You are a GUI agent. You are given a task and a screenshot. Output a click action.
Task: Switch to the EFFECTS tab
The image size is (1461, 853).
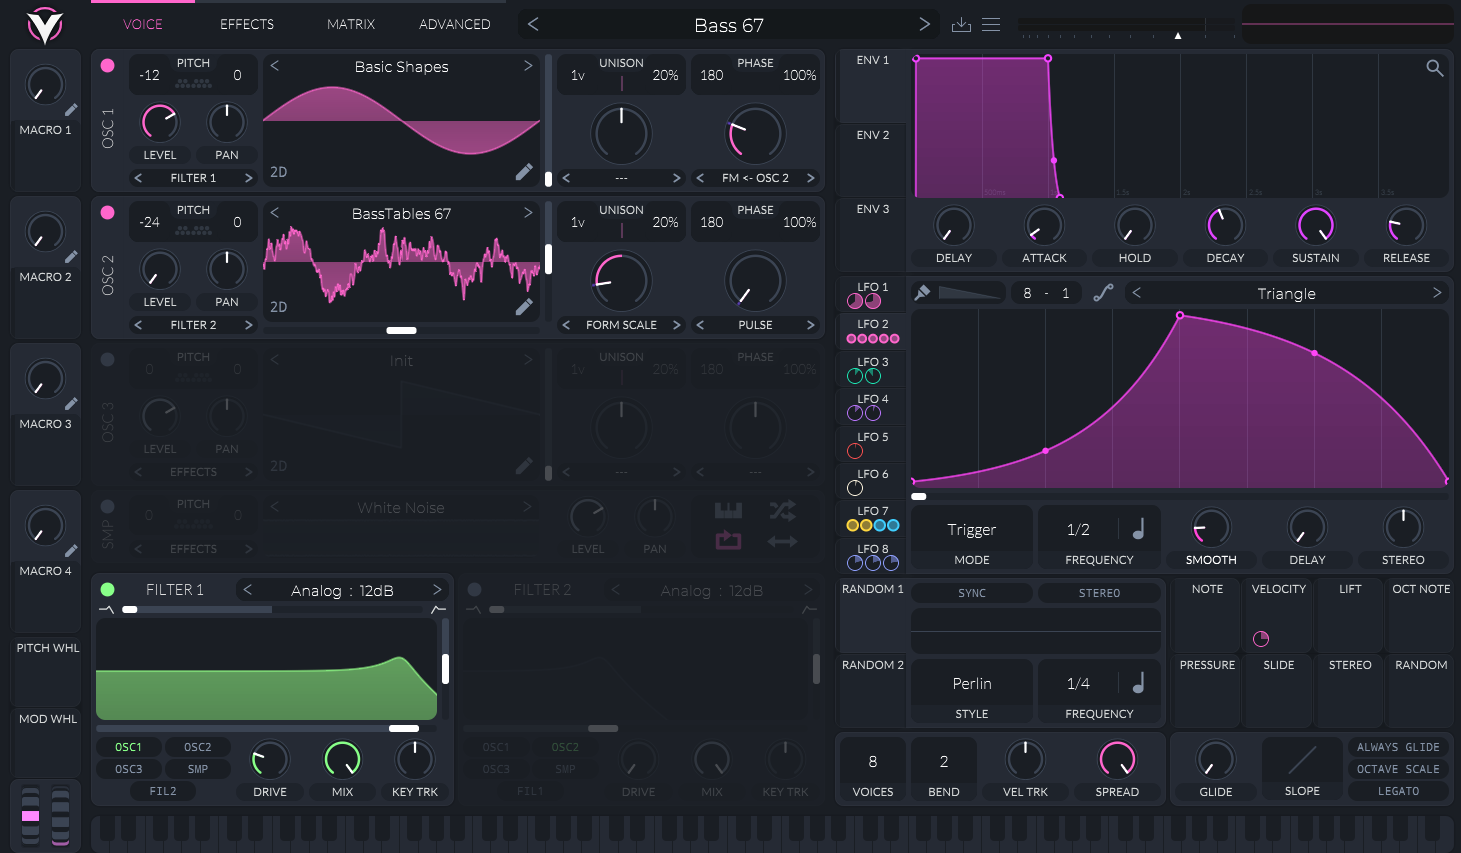(247, 24)
